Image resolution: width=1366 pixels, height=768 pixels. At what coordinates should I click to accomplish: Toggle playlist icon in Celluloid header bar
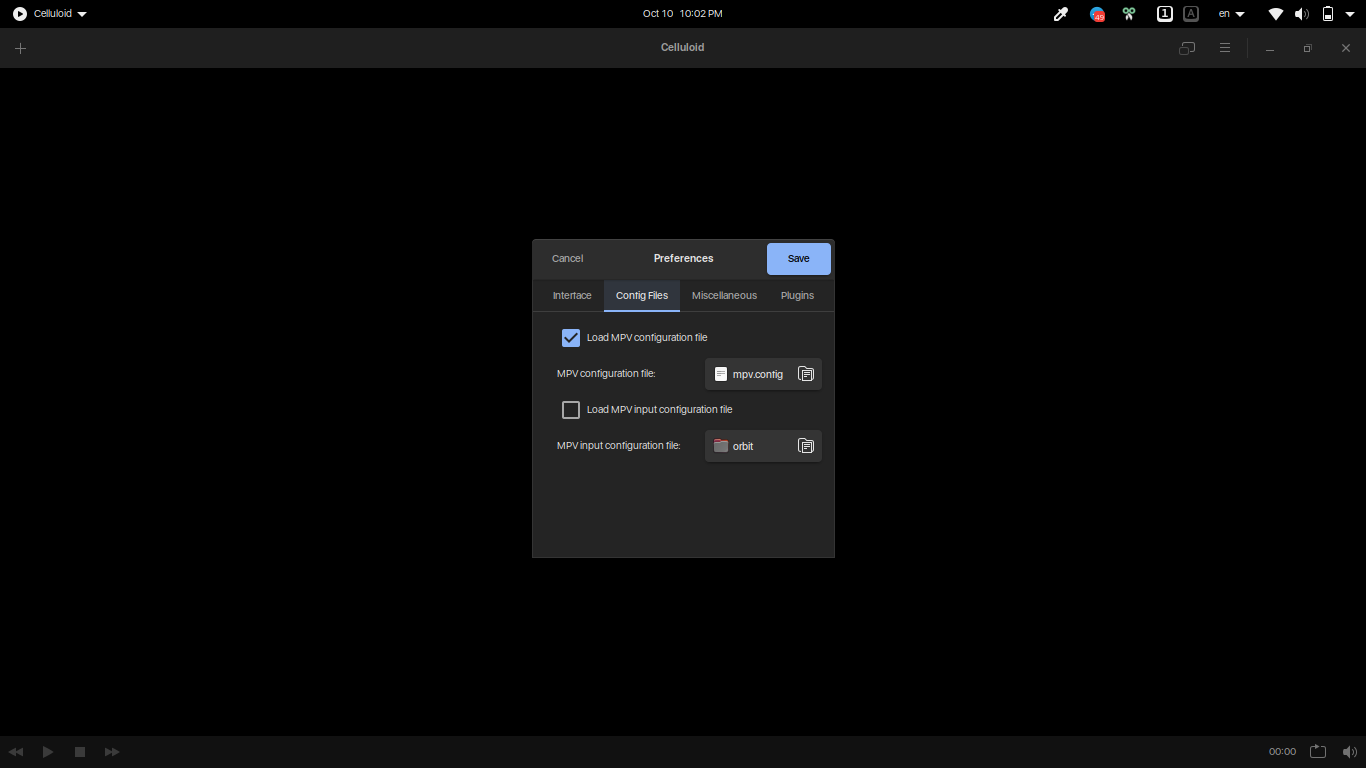pos(1187,48)
